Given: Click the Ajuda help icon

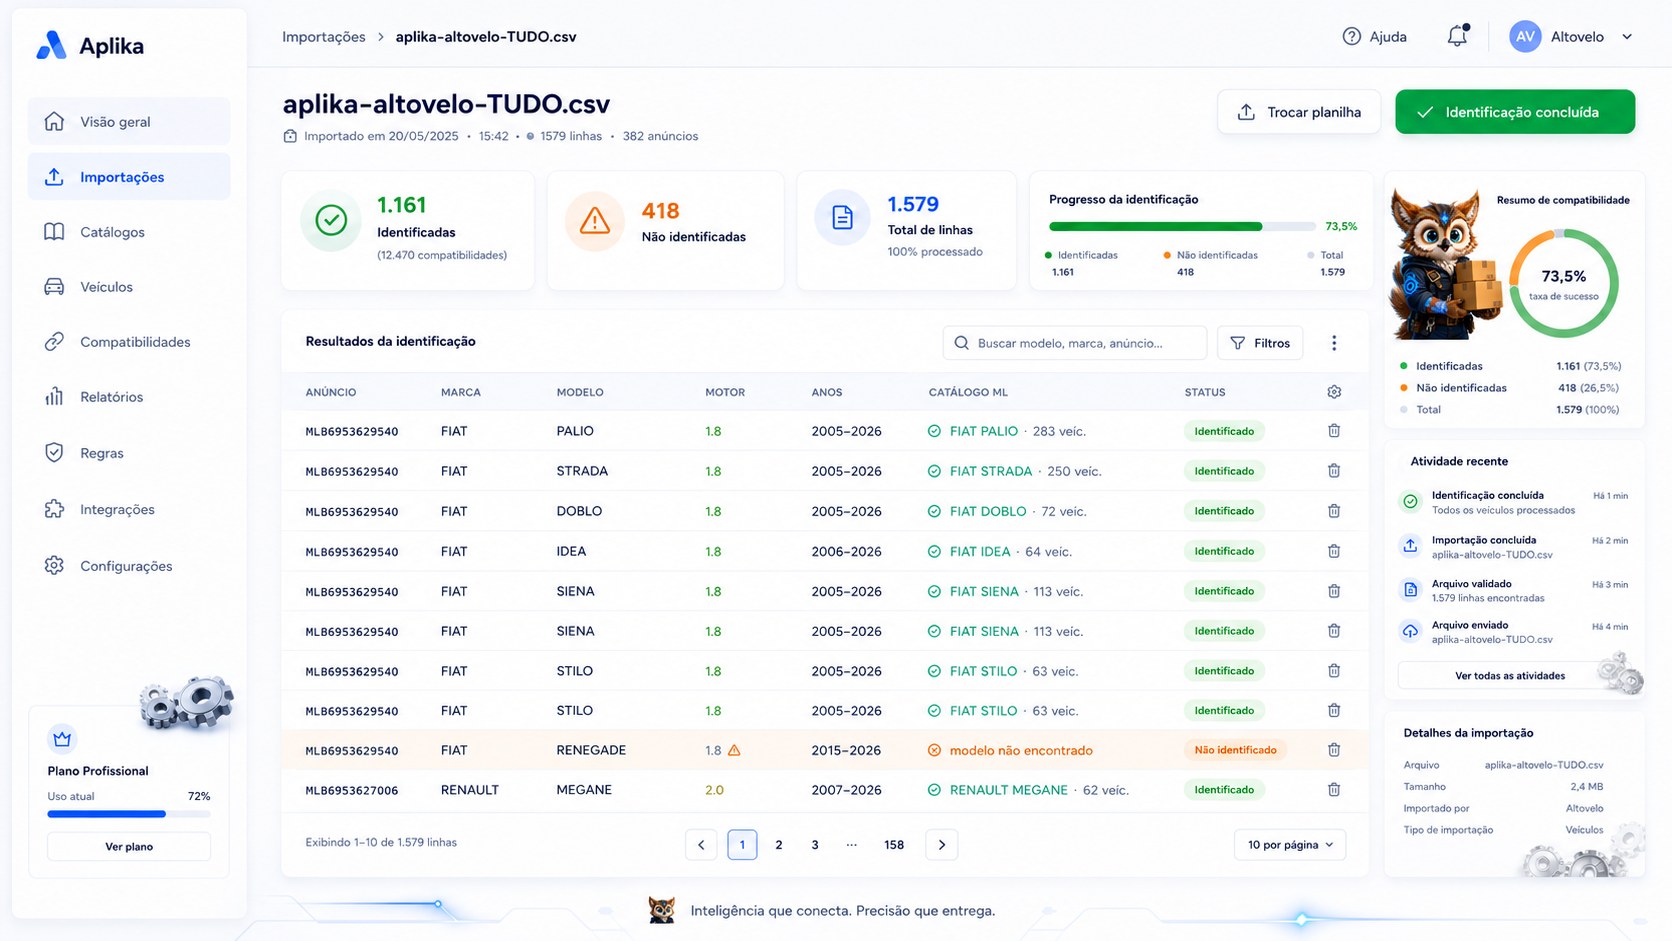Looking at the screenshot, I should pyautogui.click(x=1351, y=37).
